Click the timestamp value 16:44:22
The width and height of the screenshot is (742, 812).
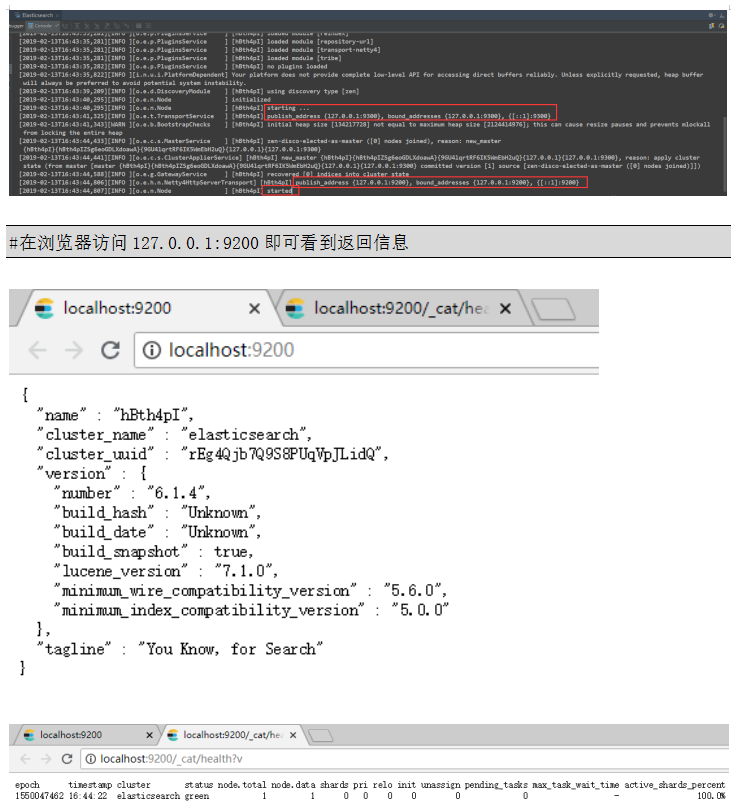88,796
